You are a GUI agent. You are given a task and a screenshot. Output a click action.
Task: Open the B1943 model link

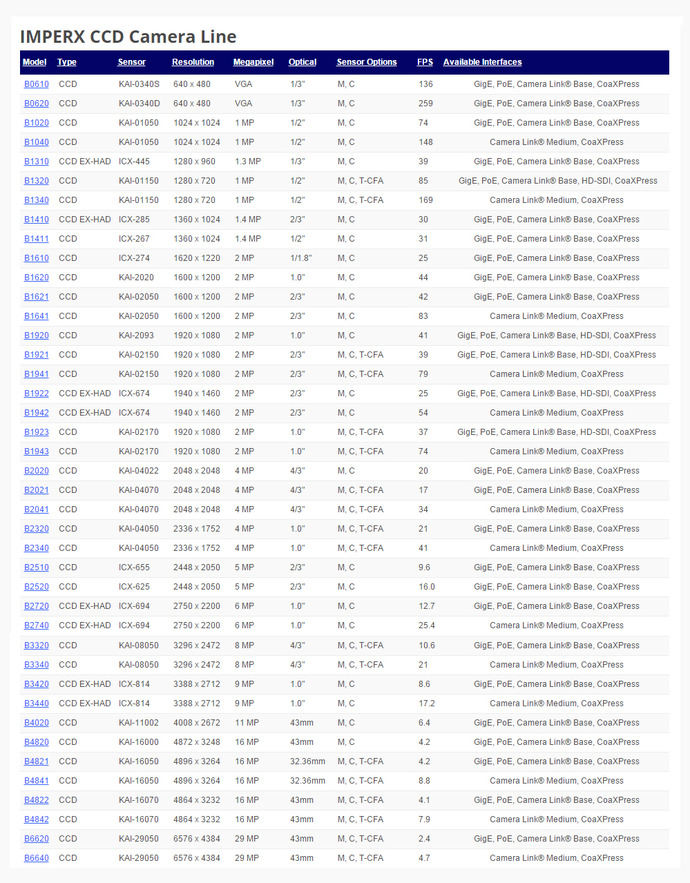37,452
